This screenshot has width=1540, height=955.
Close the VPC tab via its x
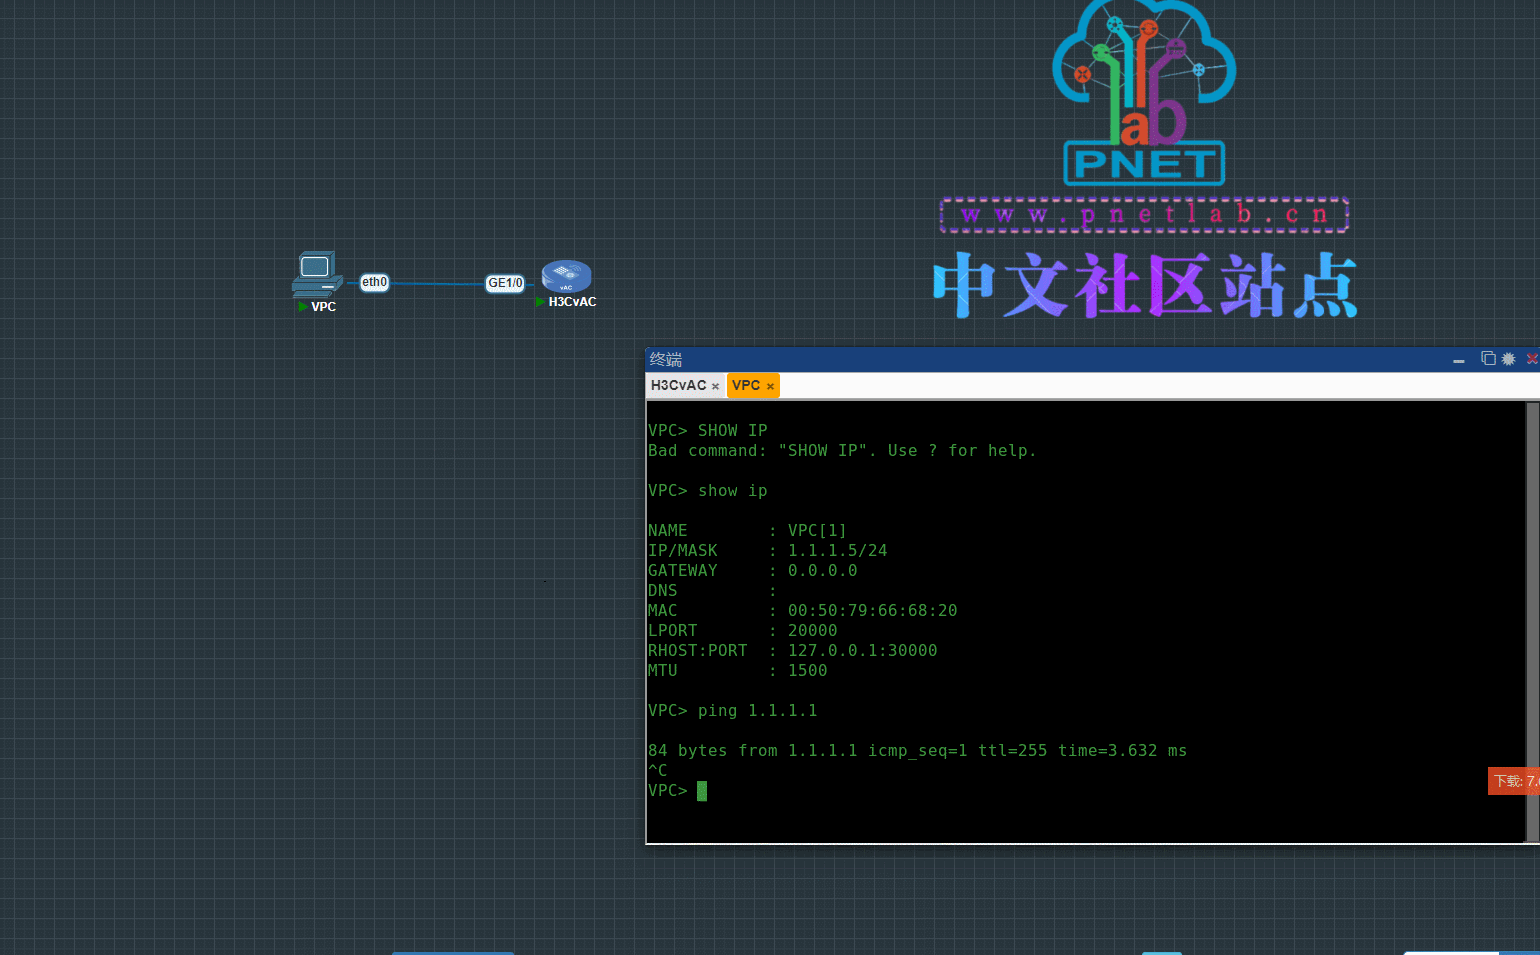[770, 385]
